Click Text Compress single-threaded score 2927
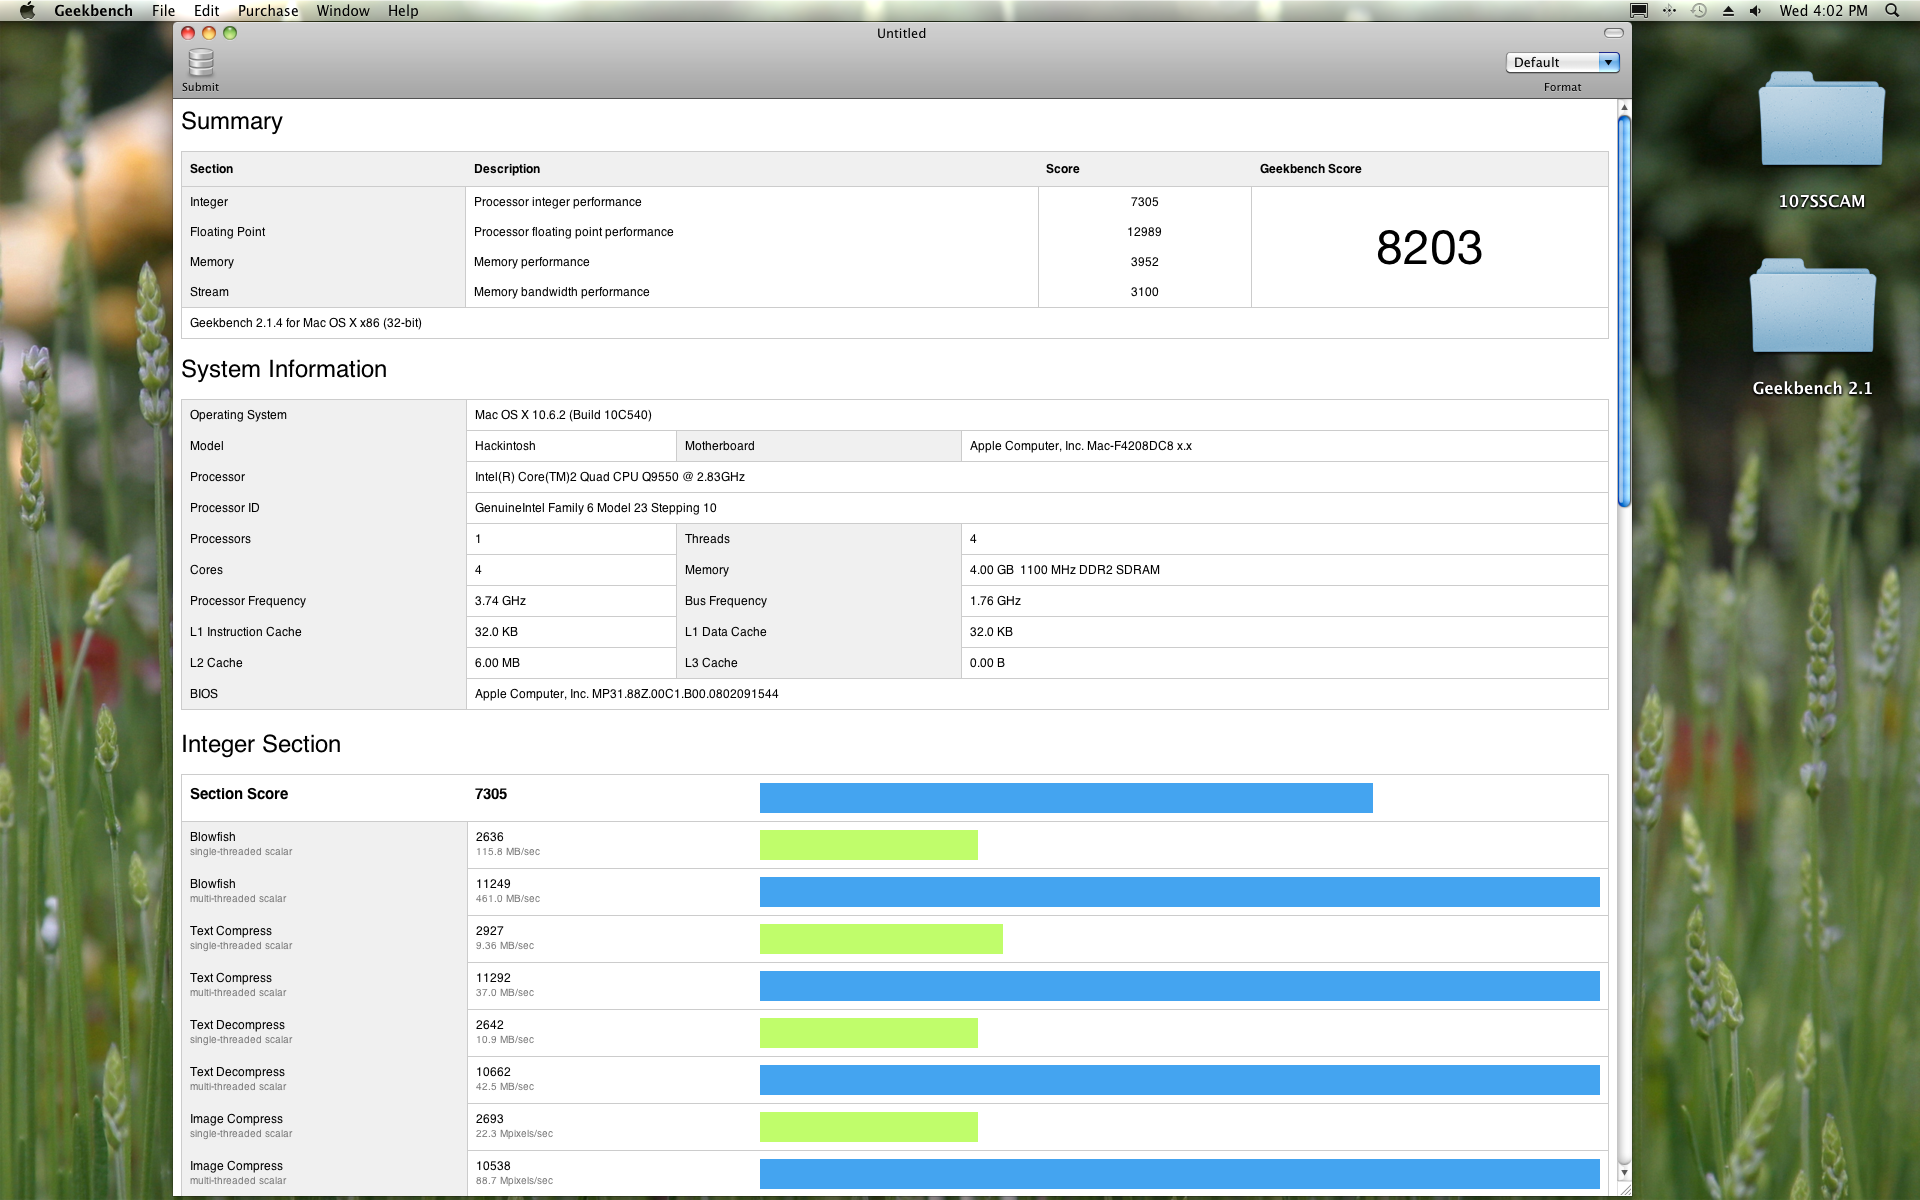The width and height of the screenshot is (1920, 1200). (490, 931)
